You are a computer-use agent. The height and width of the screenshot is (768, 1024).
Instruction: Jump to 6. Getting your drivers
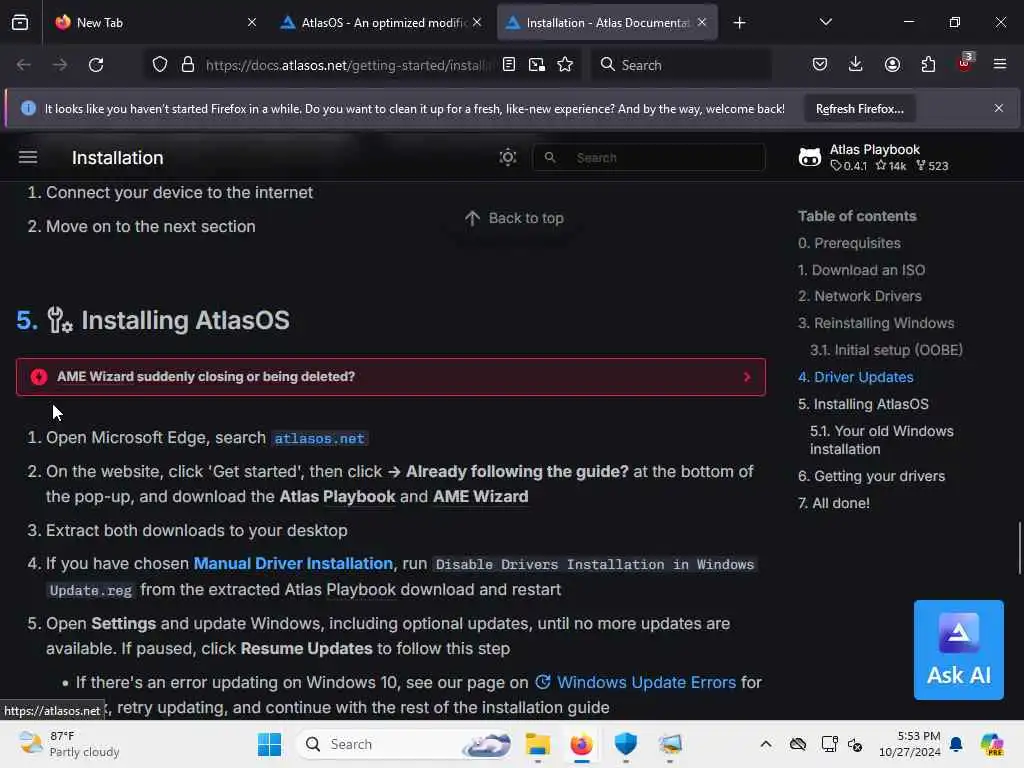pos(871,476)
